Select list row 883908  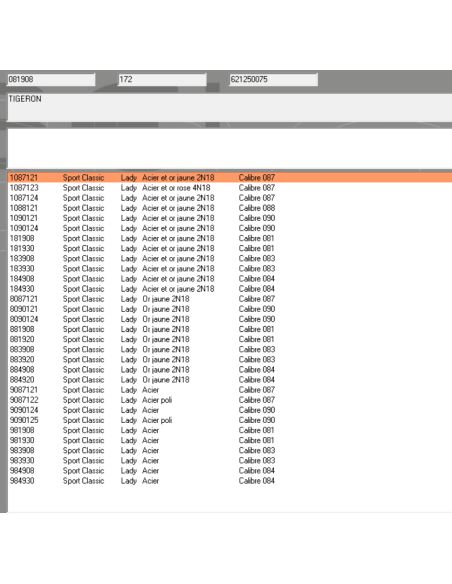coord(230,349)
